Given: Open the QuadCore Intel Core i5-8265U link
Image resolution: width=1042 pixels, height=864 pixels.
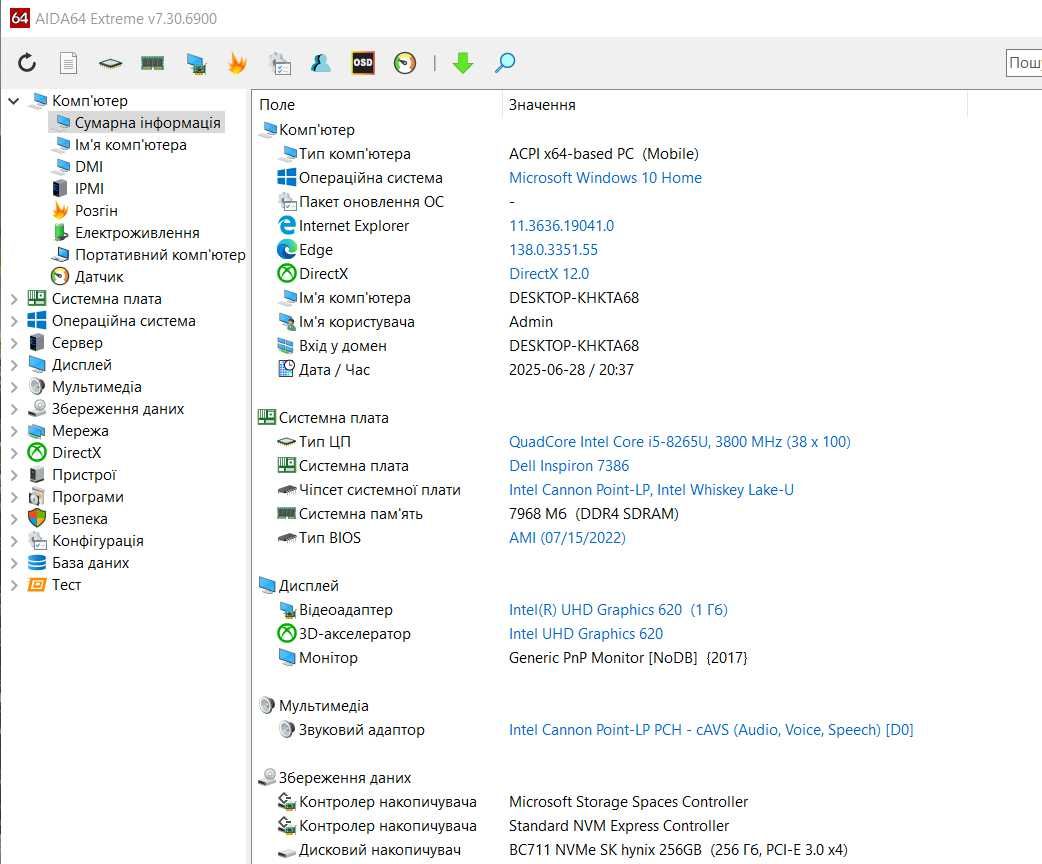Looking at the screenshot, I should [x=679, y=441].
